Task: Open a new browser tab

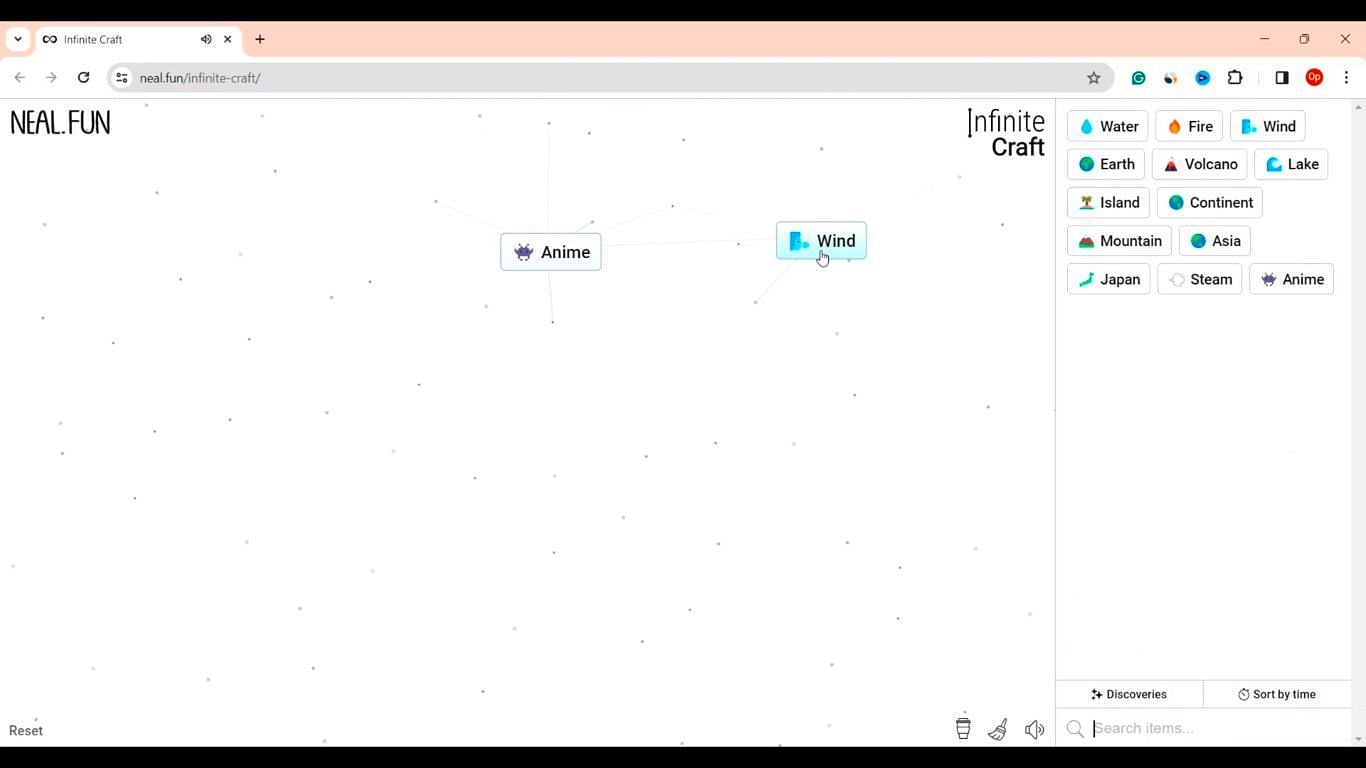Action: pyautogui.click(x=260, y=39)
